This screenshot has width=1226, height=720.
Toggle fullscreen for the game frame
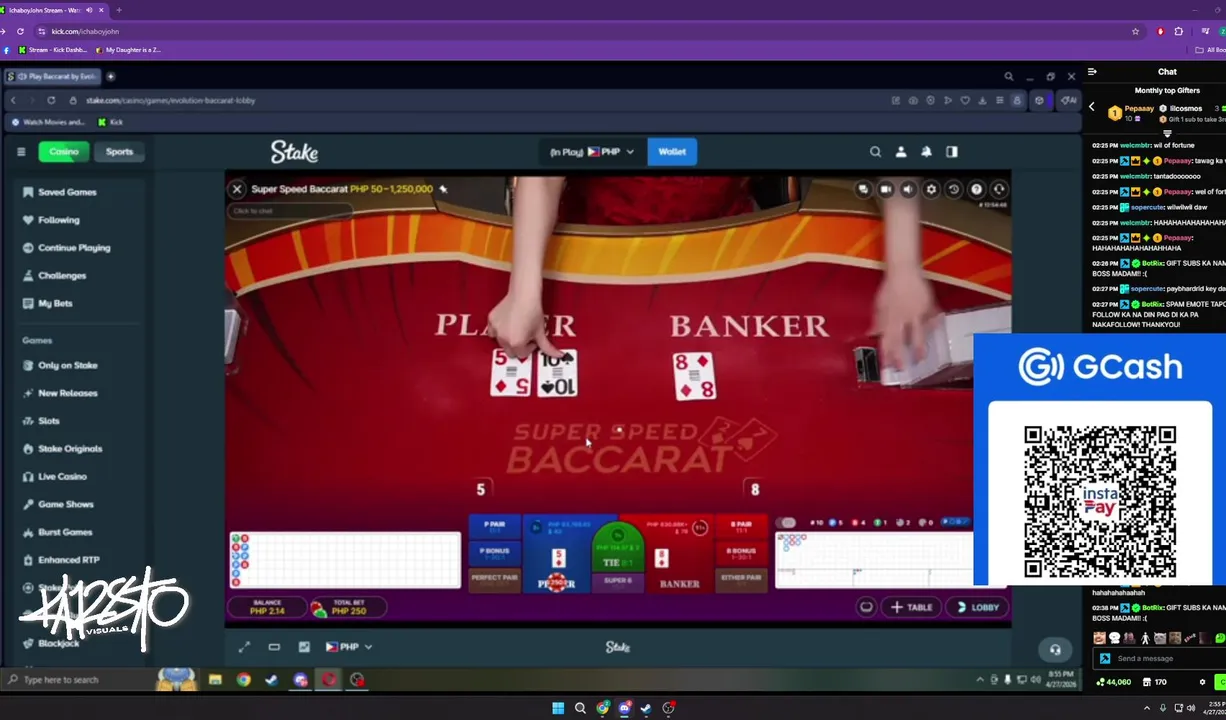coord(244,647)
